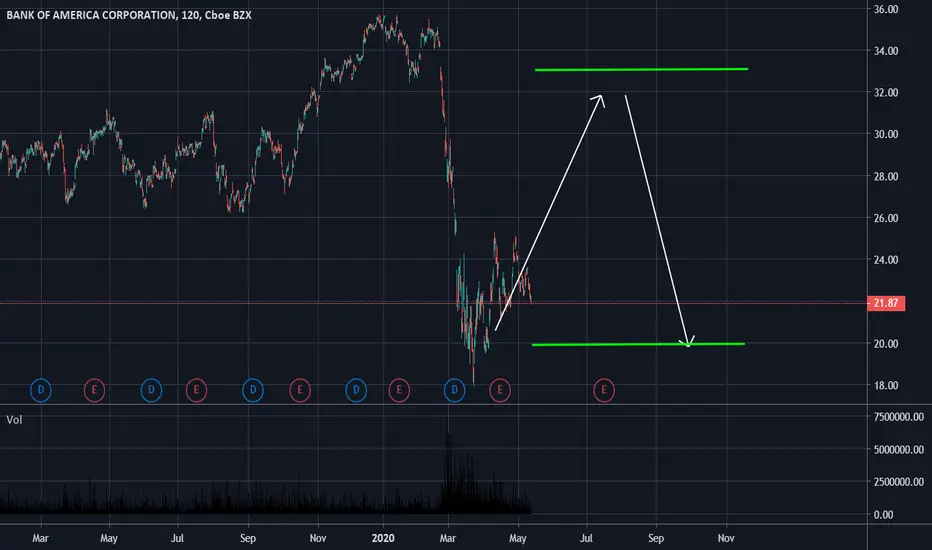The image size is (932, 550).
Task: Open the earnings E marker between March and May 2019
Action: pos(94,390)
